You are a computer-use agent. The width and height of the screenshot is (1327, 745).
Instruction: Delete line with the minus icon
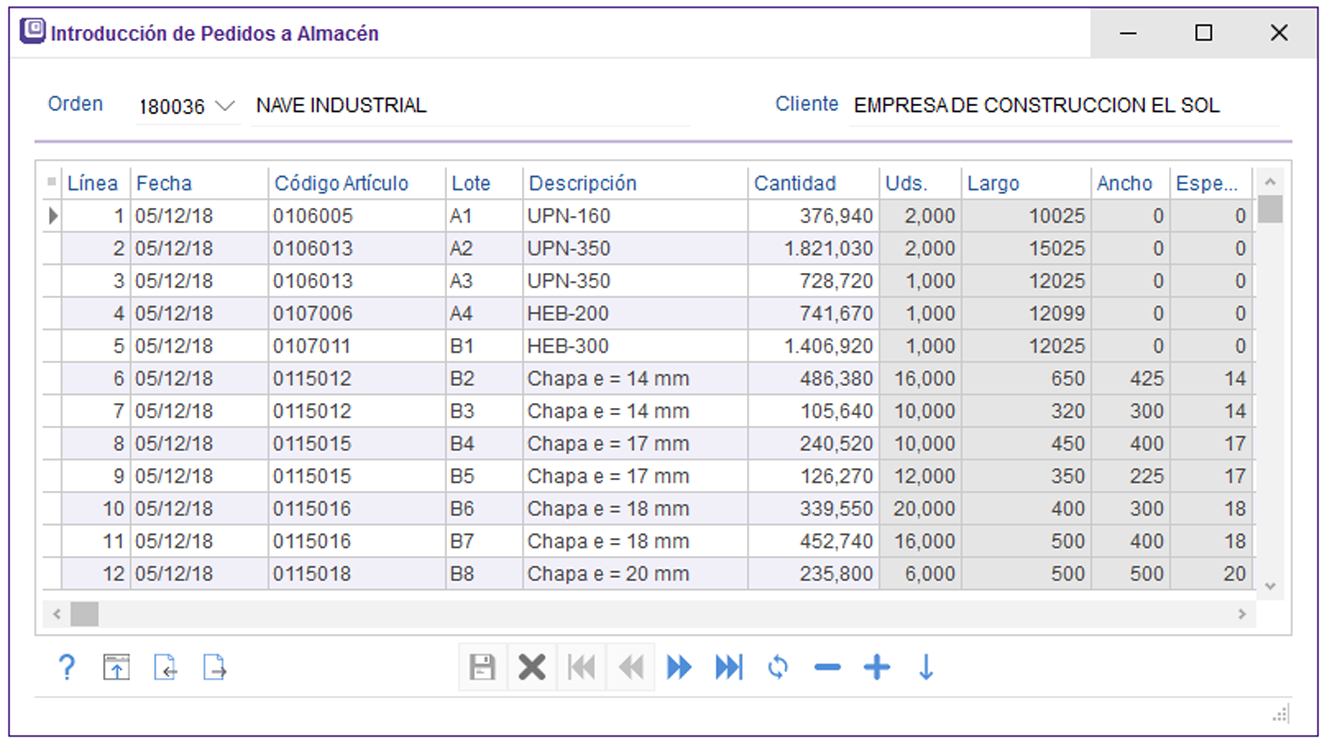click(x=827, y=667)
